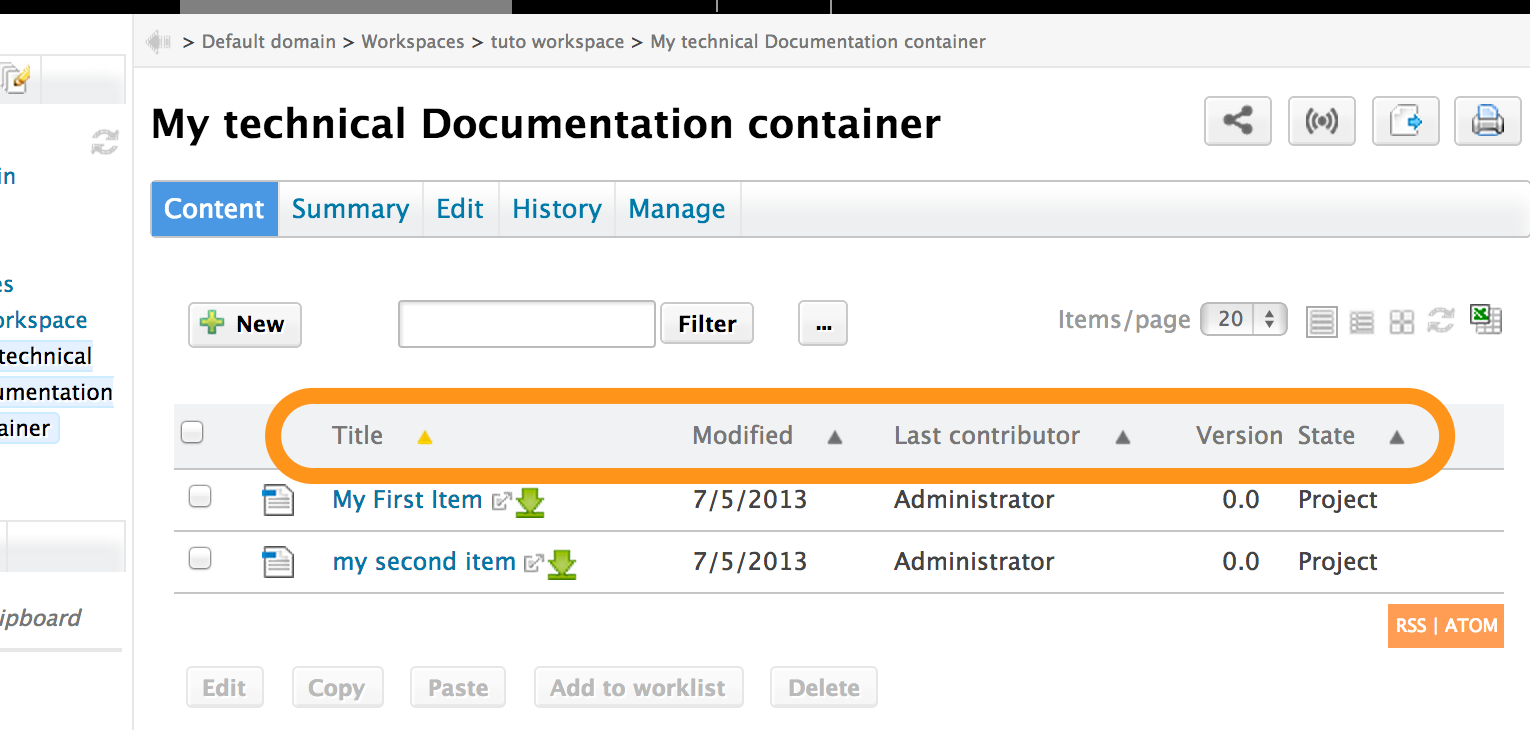Viewport: 1530px width, 730px height.
Task: Toggle the select-all header checkbox
Action: [x=192, y=433]
